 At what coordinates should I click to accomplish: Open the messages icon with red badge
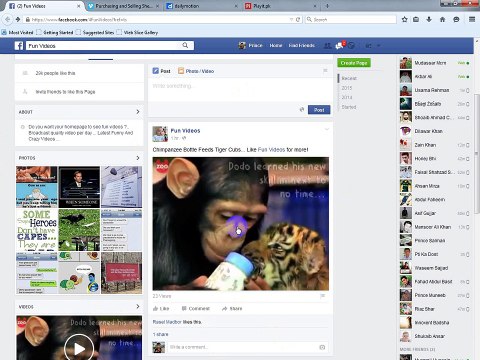point(340,46)
